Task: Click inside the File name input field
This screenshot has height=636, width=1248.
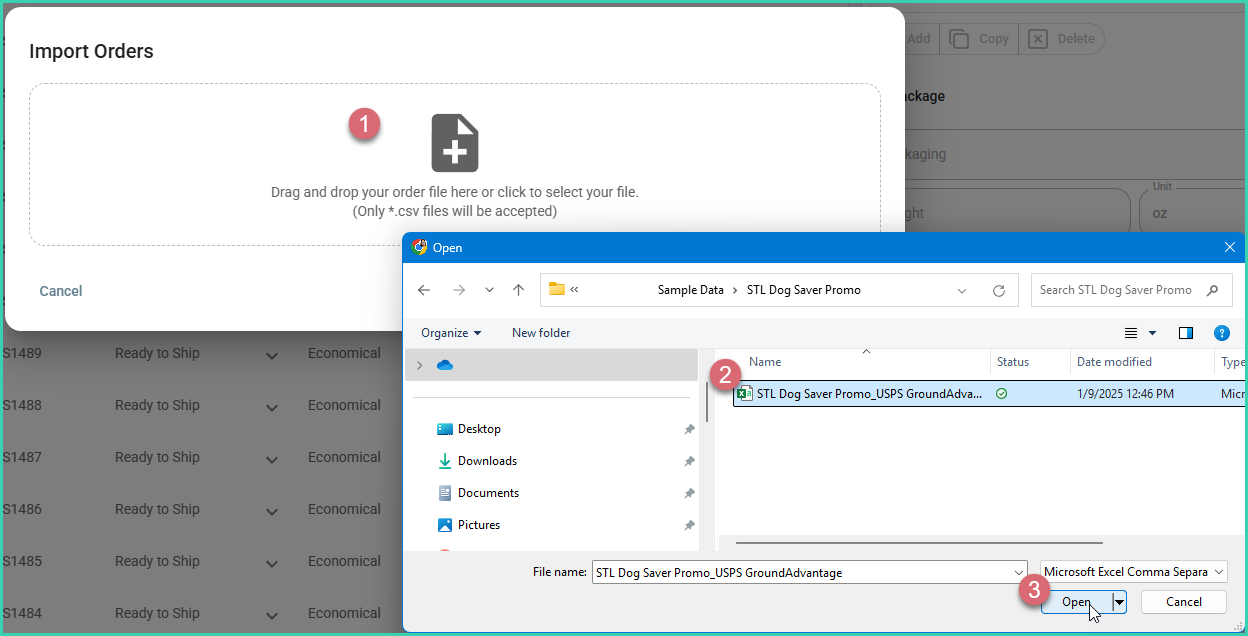Action: 800,571
